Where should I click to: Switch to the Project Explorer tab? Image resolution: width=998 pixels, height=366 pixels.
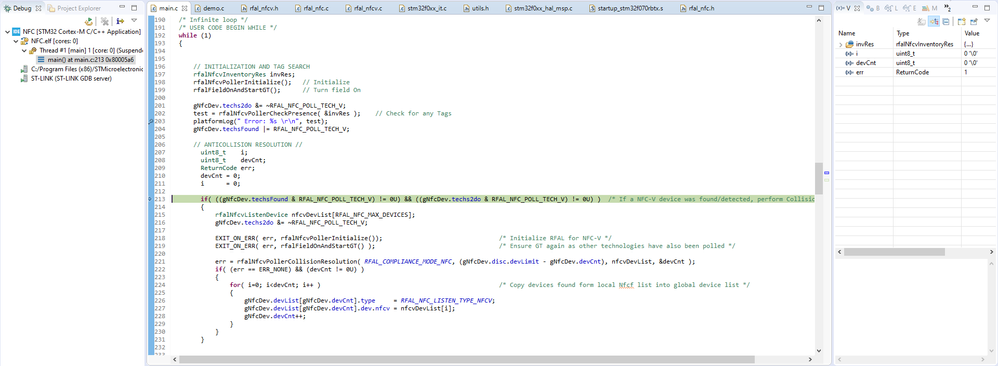pos(73,8)
